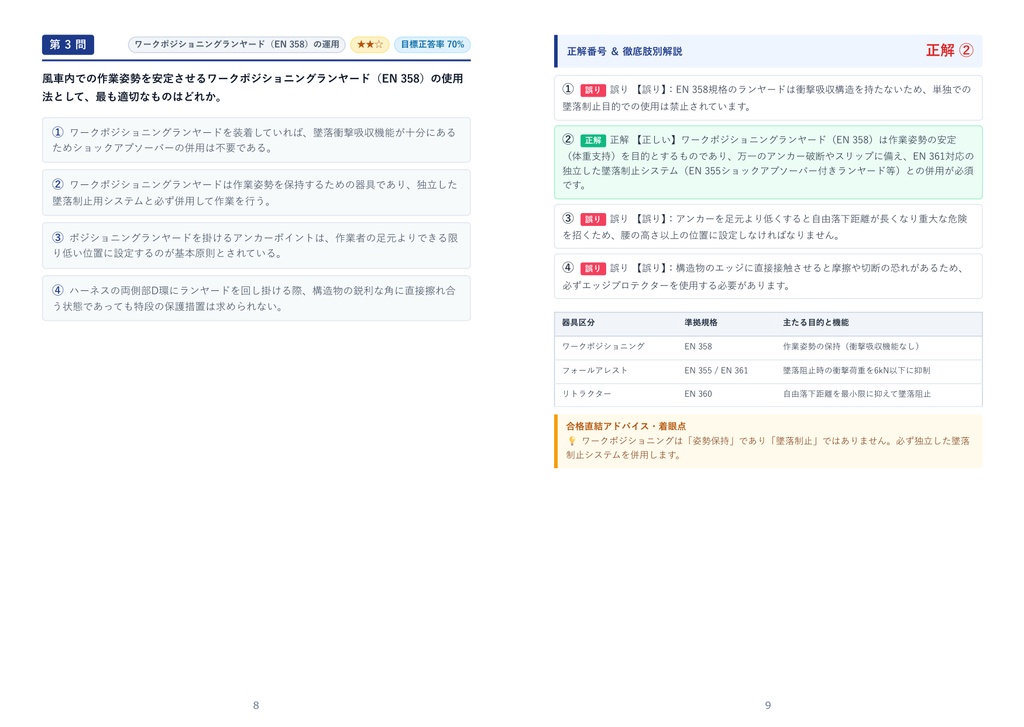Click the EN 358 table cell
Viewport: 1024px width, 727px height.
coord(698,347)
